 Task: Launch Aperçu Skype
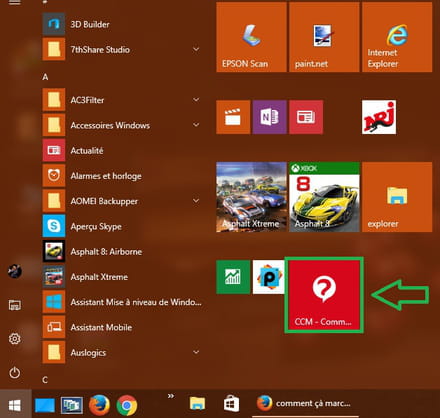click(x=122, y=226)
